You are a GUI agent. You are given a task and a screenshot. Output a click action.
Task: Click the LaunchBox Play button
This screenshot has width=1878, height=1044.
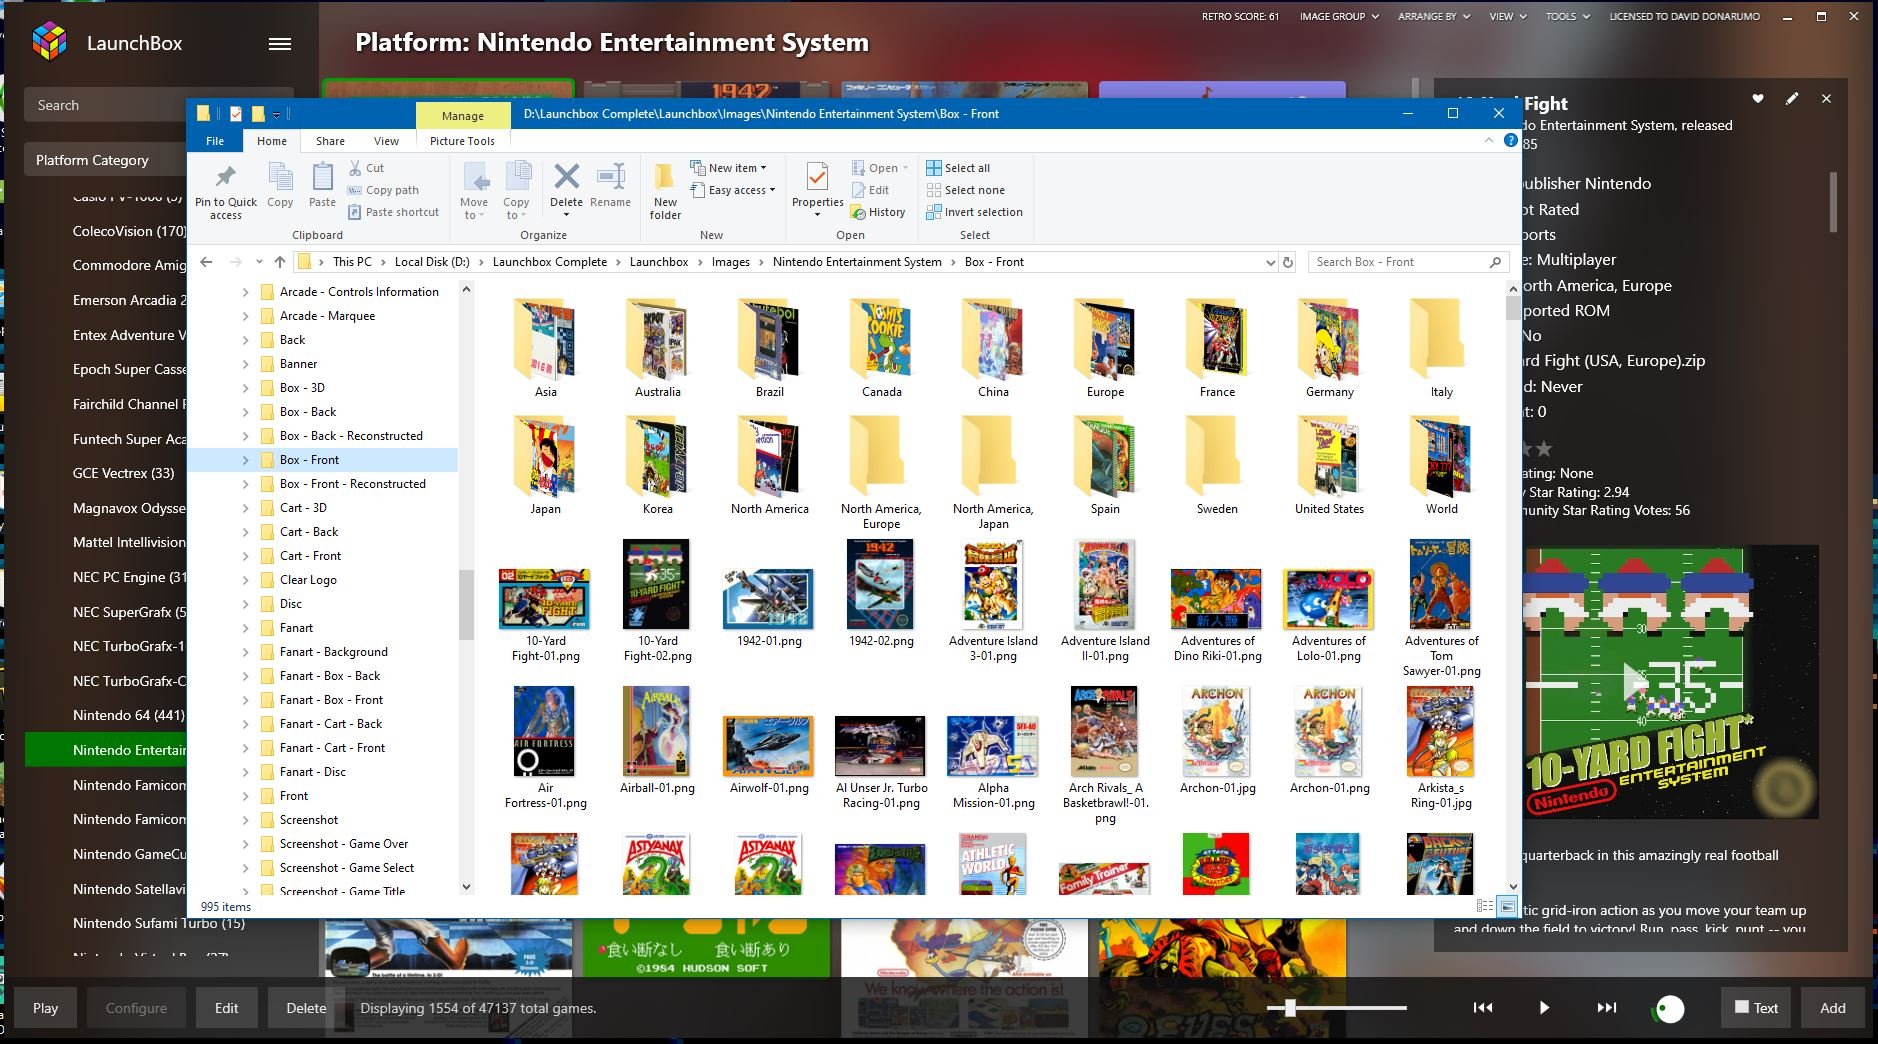pyautogui.click(x=45, y=1008)
